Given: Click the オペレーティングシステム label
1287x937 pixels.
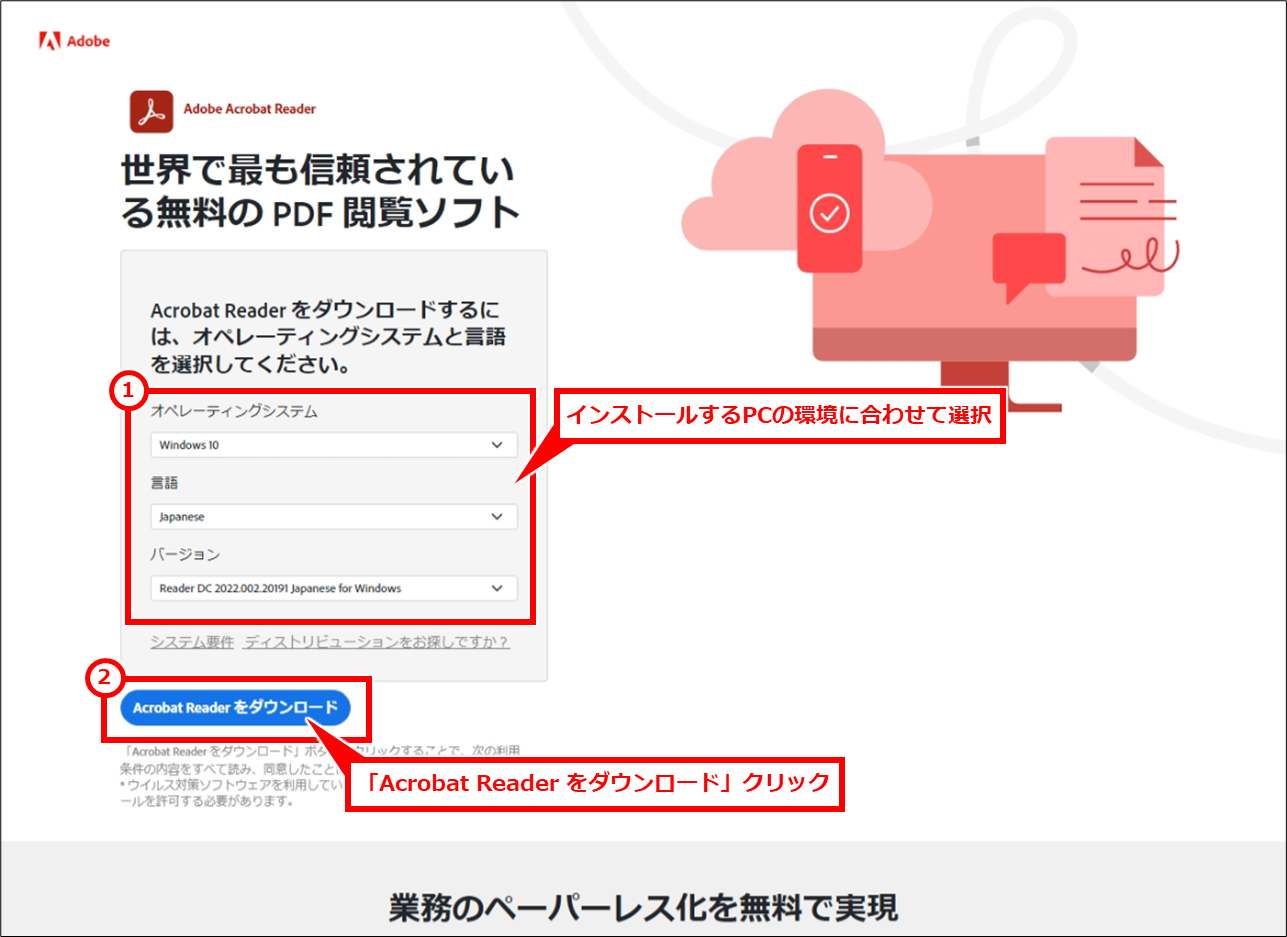Looking at the screenshot, I should pyautogui.click(x=234, y=411).
